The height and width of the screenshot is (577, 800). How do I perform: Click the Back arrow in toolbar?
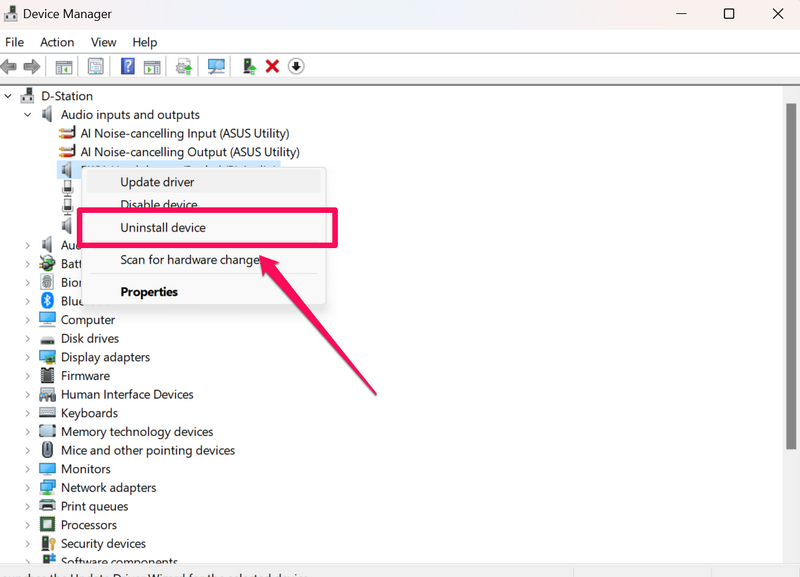10,67
